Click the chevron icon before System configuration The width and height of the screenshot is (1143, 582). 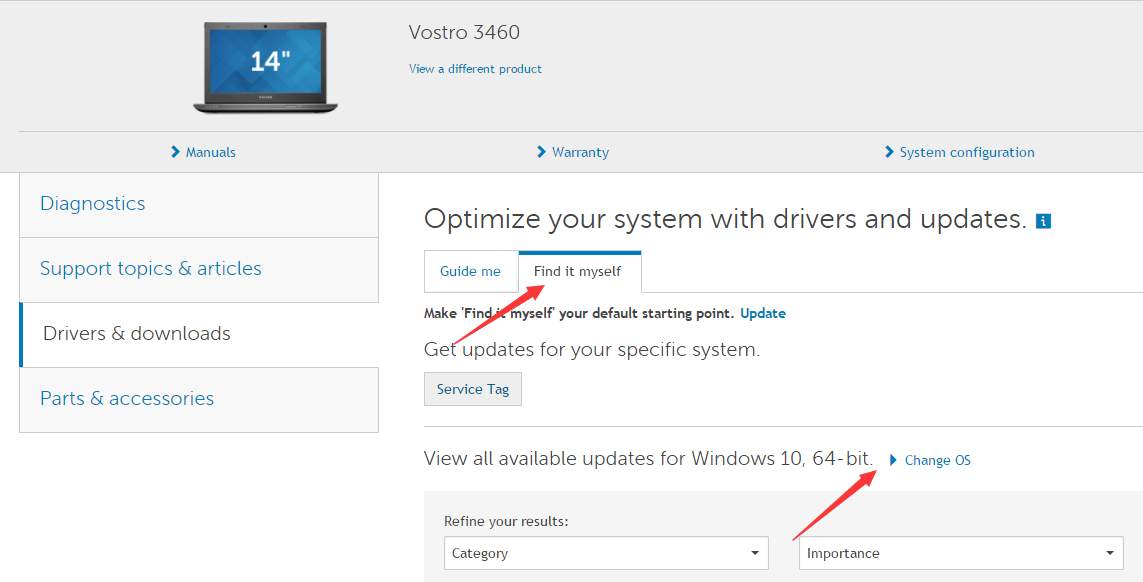pos(890,152)
